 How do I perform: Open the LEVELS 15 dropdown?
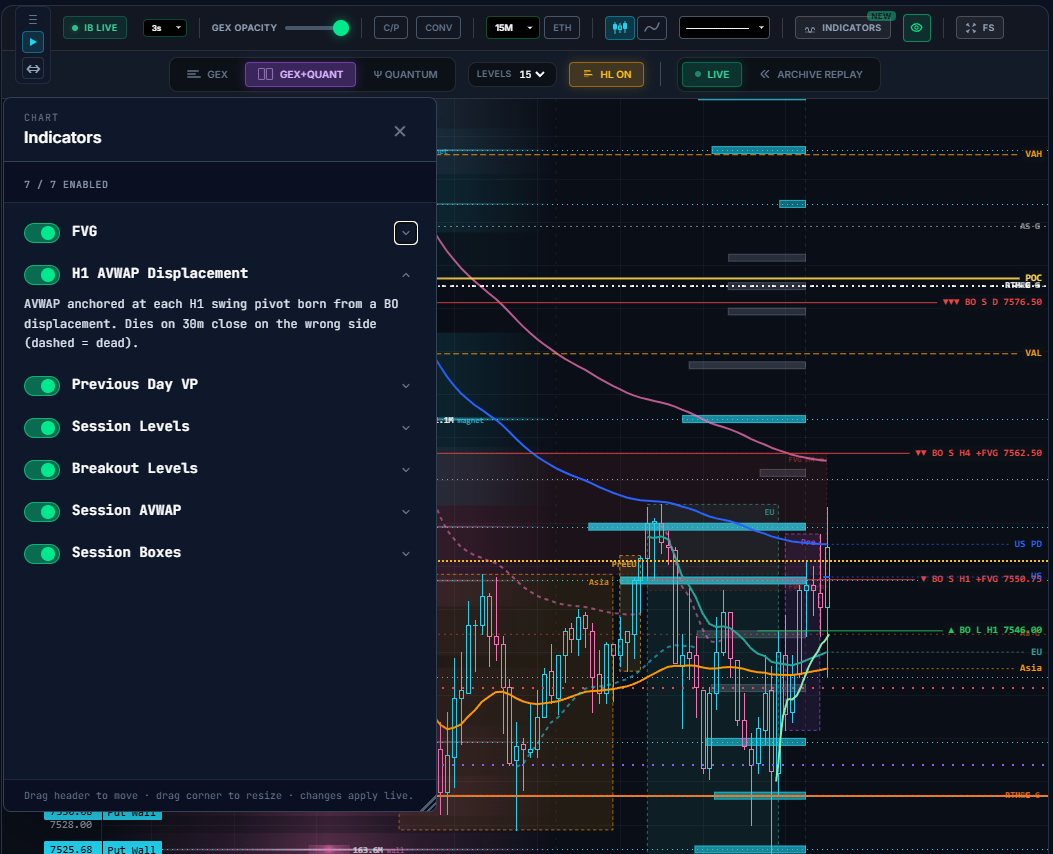click(x=512, y=75)
